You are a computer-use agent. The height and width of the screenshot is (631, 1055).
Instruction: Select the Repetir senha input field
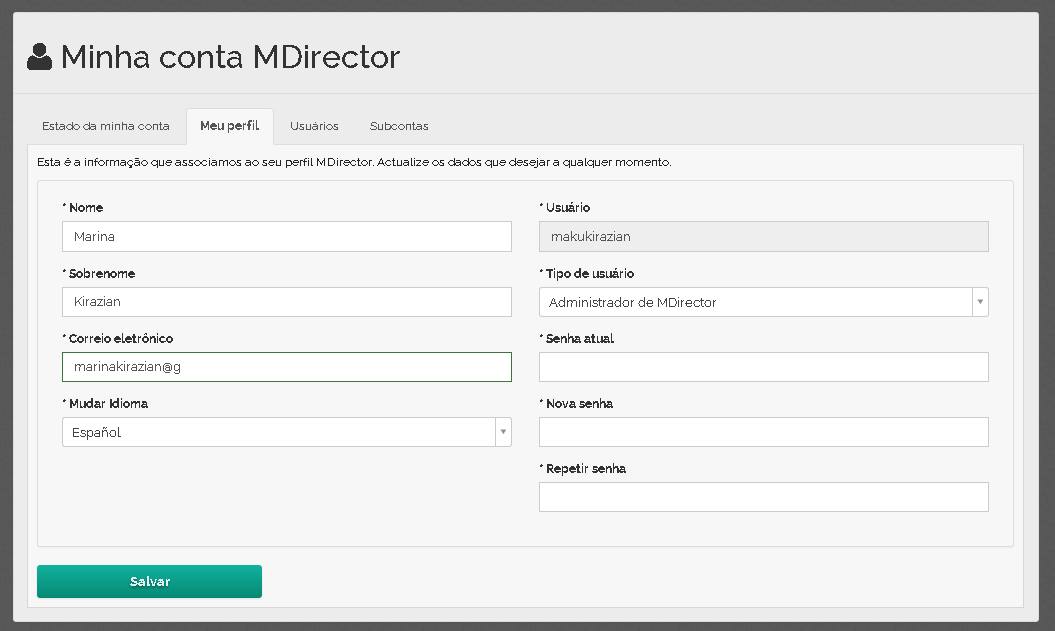pos(763,497)
